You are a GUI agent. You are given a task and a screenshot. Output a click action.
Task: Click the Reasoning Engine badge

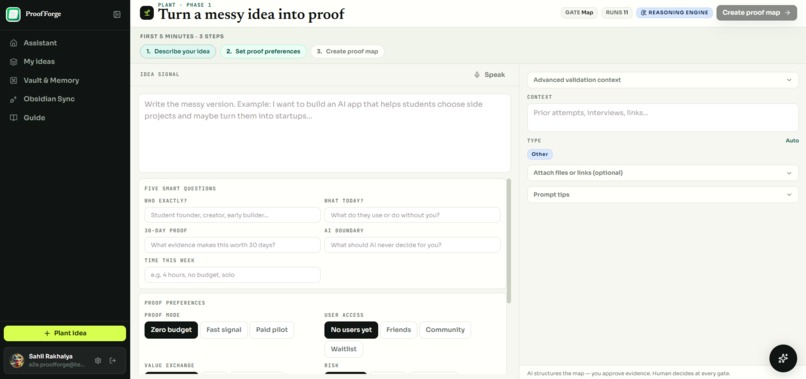(x=674, y=13)
